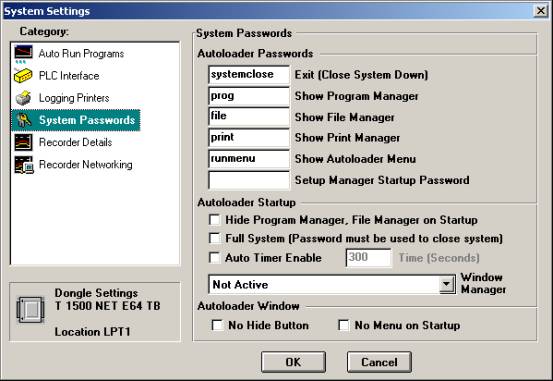Click the Exit password field containing systemclose
Viewport: 553px width, 381px height.
249,74
